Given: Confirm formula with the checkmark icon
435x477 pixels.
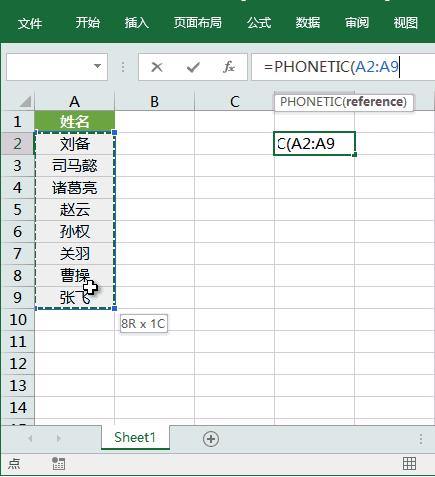Looking at the screenshot, I should pyautogui.click(x=193, y=67).
